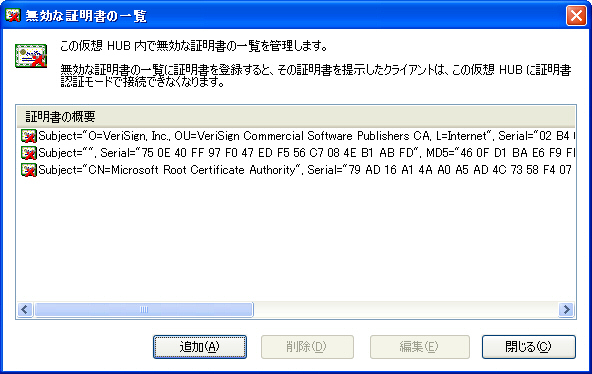Click the 削除(D) delete button
The height and width of the screenshot is (374, 592).
pos(307,346)
